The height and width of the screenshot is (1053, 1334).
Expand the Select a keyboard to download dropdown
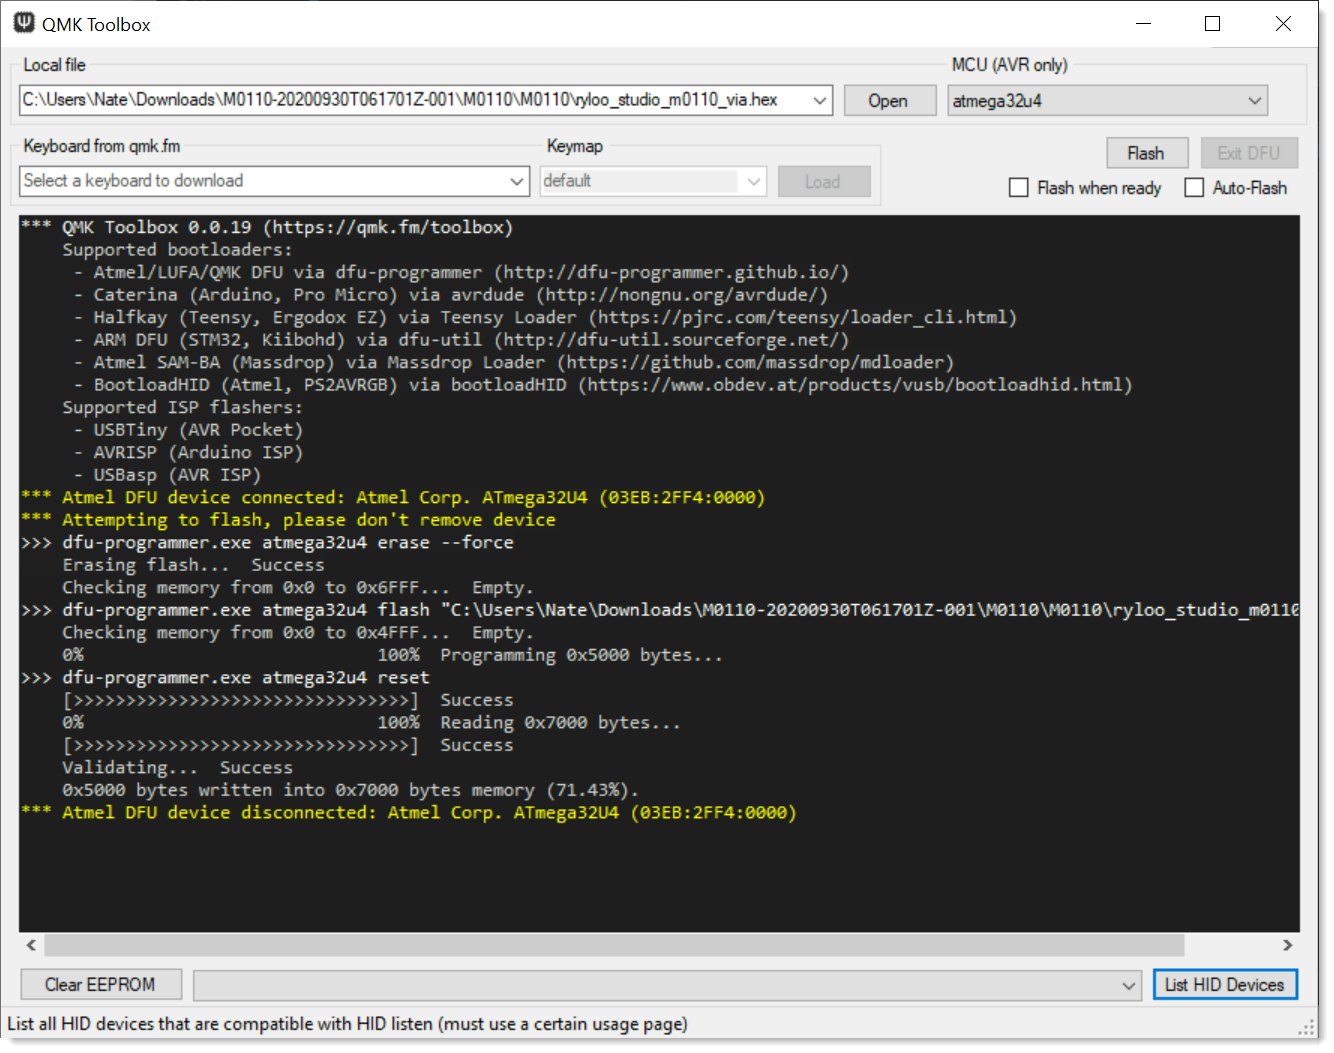(x=516, y=181)
